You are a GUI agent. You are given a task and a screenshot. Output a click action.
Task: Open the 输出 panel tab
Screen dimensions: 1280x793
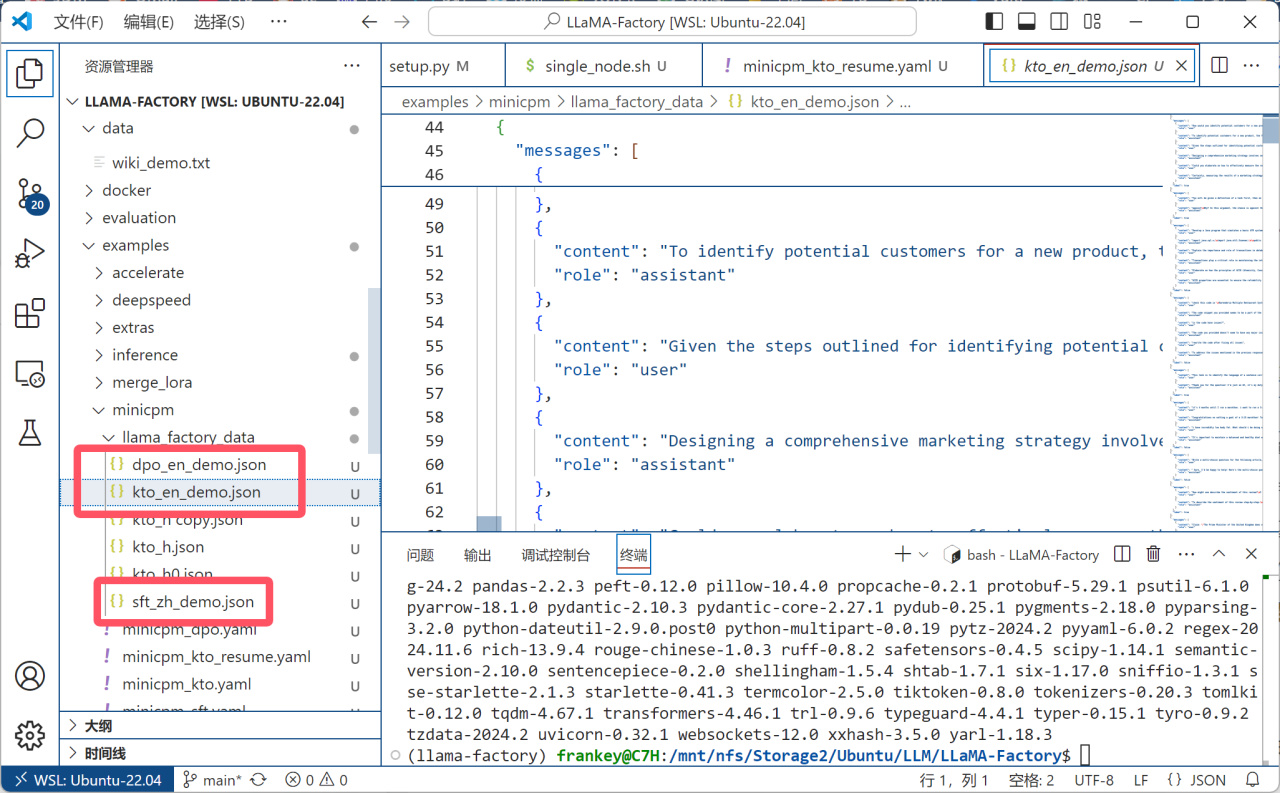(478, 555)
